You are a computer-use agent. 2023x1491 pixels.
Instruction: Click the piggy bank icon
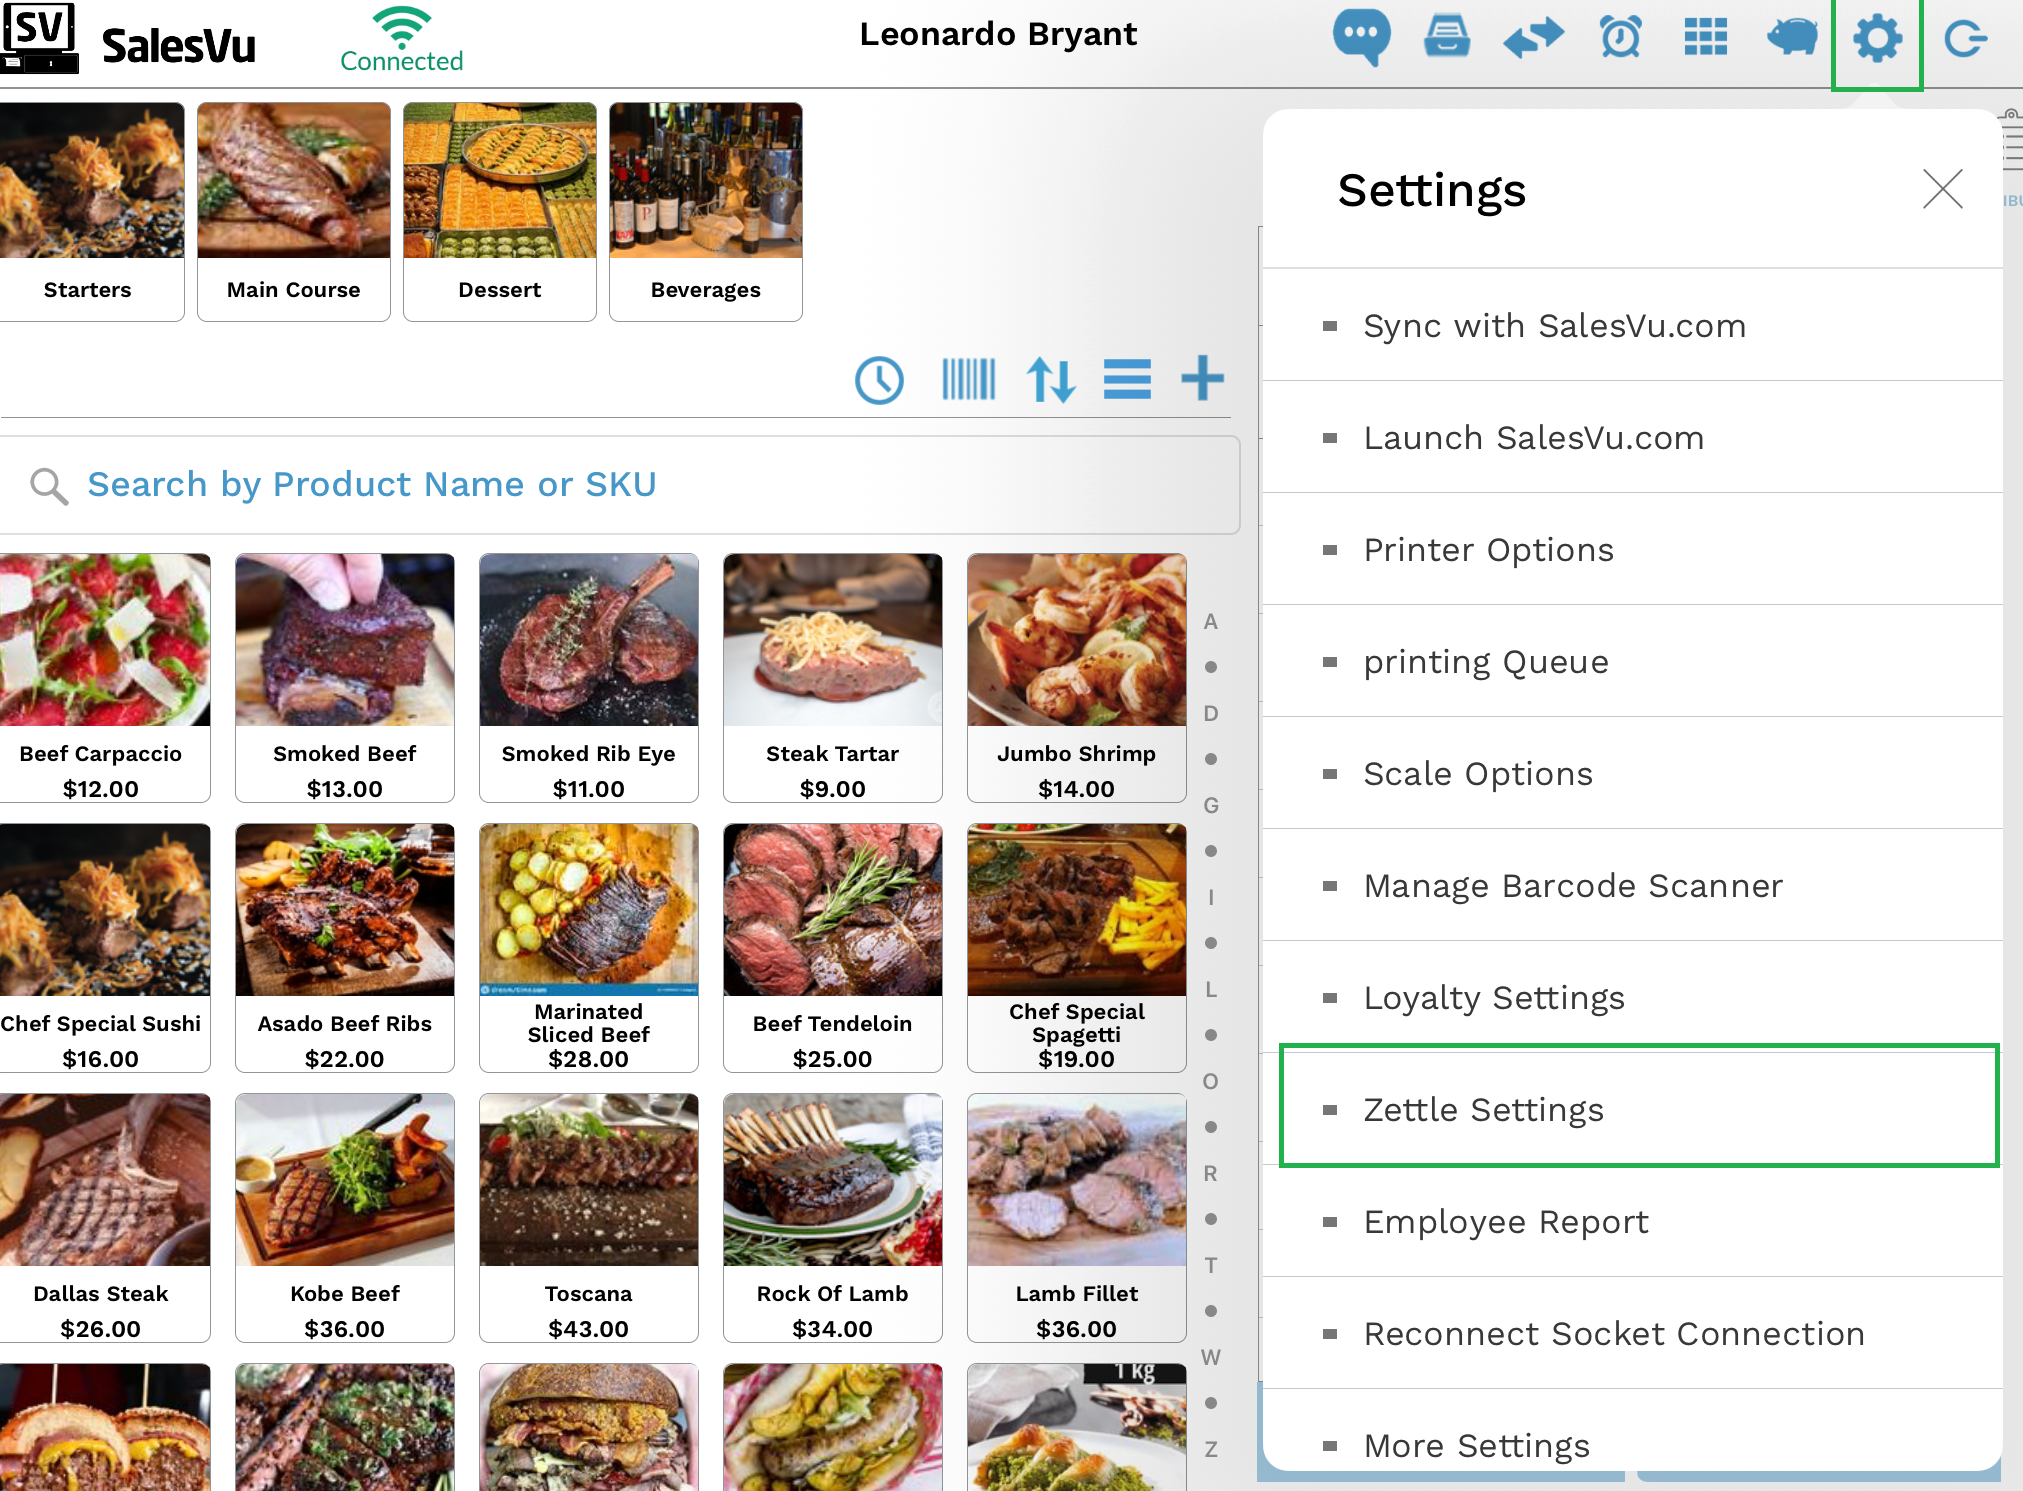[x=1792, y=38]
